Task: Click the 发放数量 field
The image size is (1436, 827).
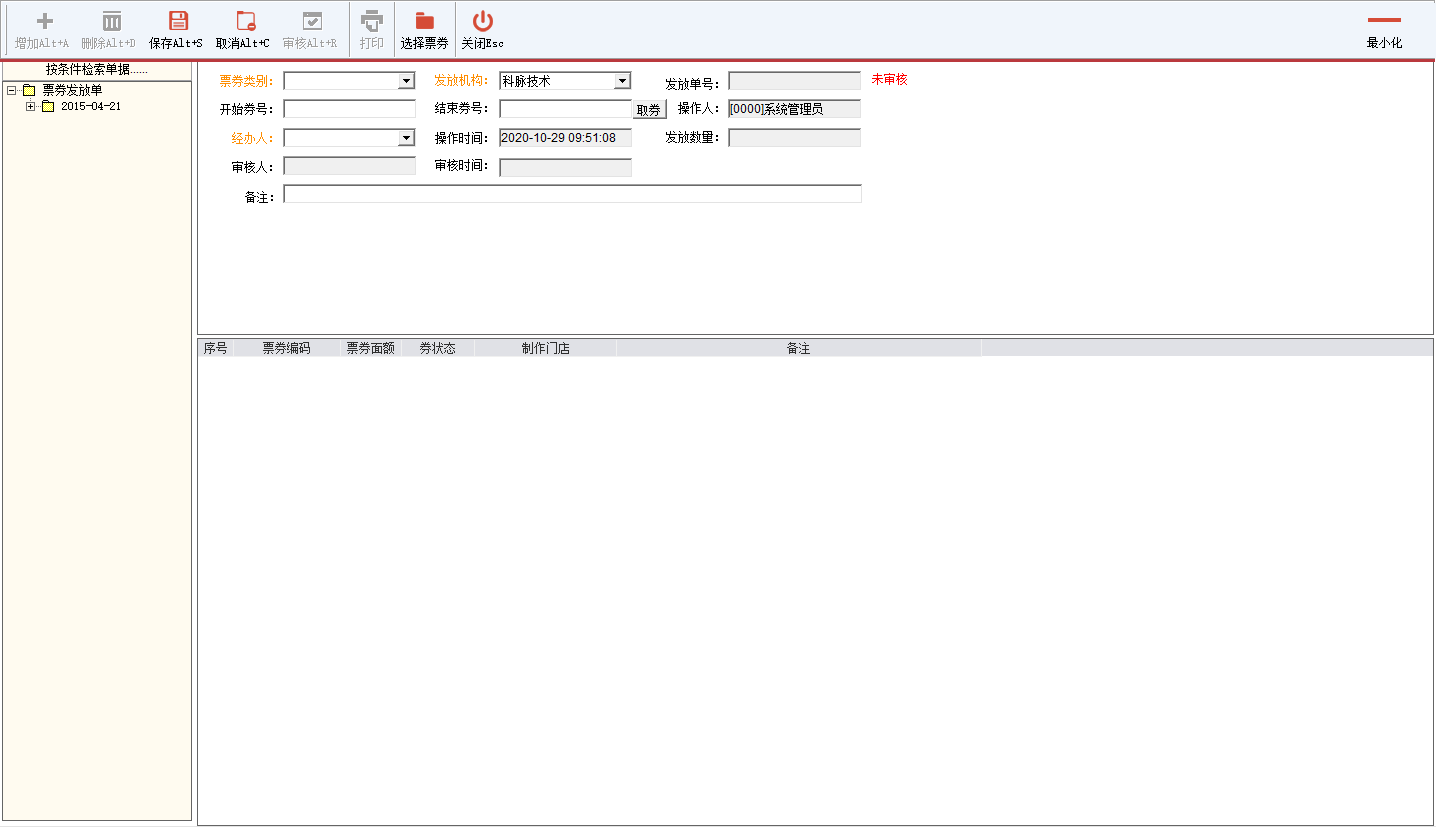Action: tap(795, 138)
